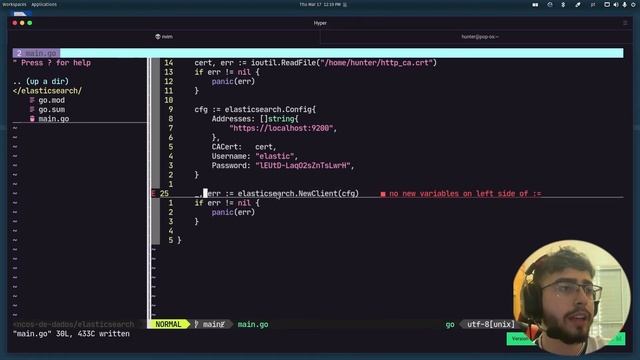
Task: Click the red E error sign in gutter
Action: pos(153,193)
